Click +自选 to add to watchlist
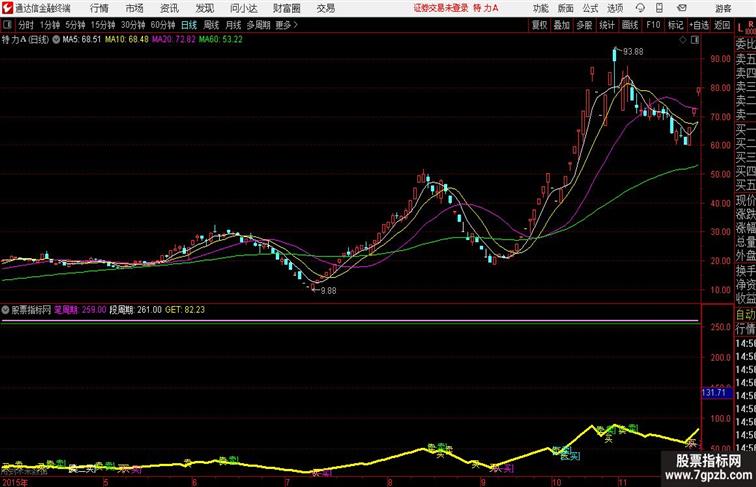The image size is (756, 487). coord(699,25)
